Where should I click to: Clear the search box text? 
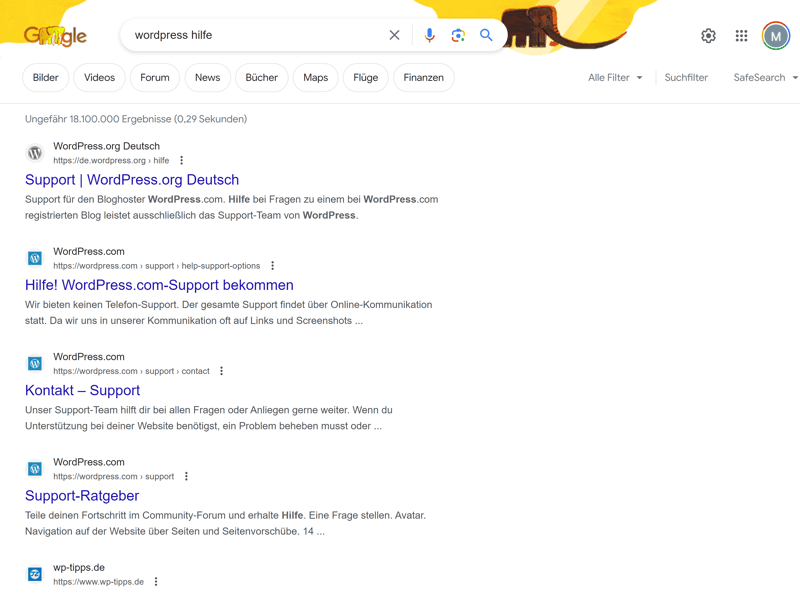point(394,35)
